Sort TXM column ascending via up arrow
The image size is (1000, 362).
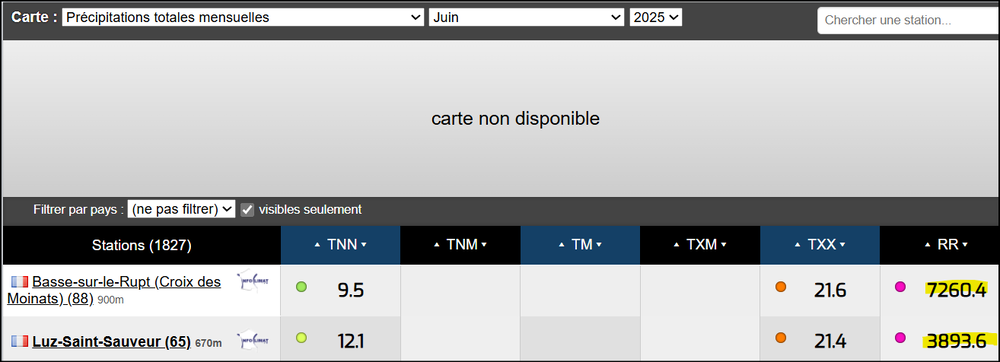tap(677, 245)
